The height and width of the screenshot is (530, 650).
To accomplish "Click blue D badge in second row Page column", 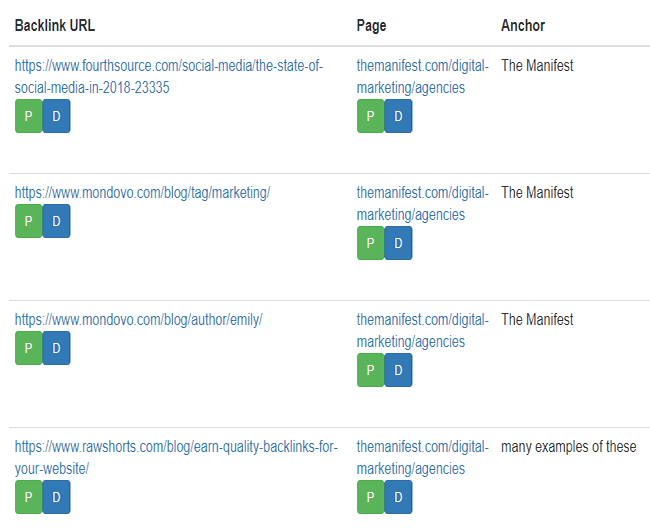I will tap(398, 243).
